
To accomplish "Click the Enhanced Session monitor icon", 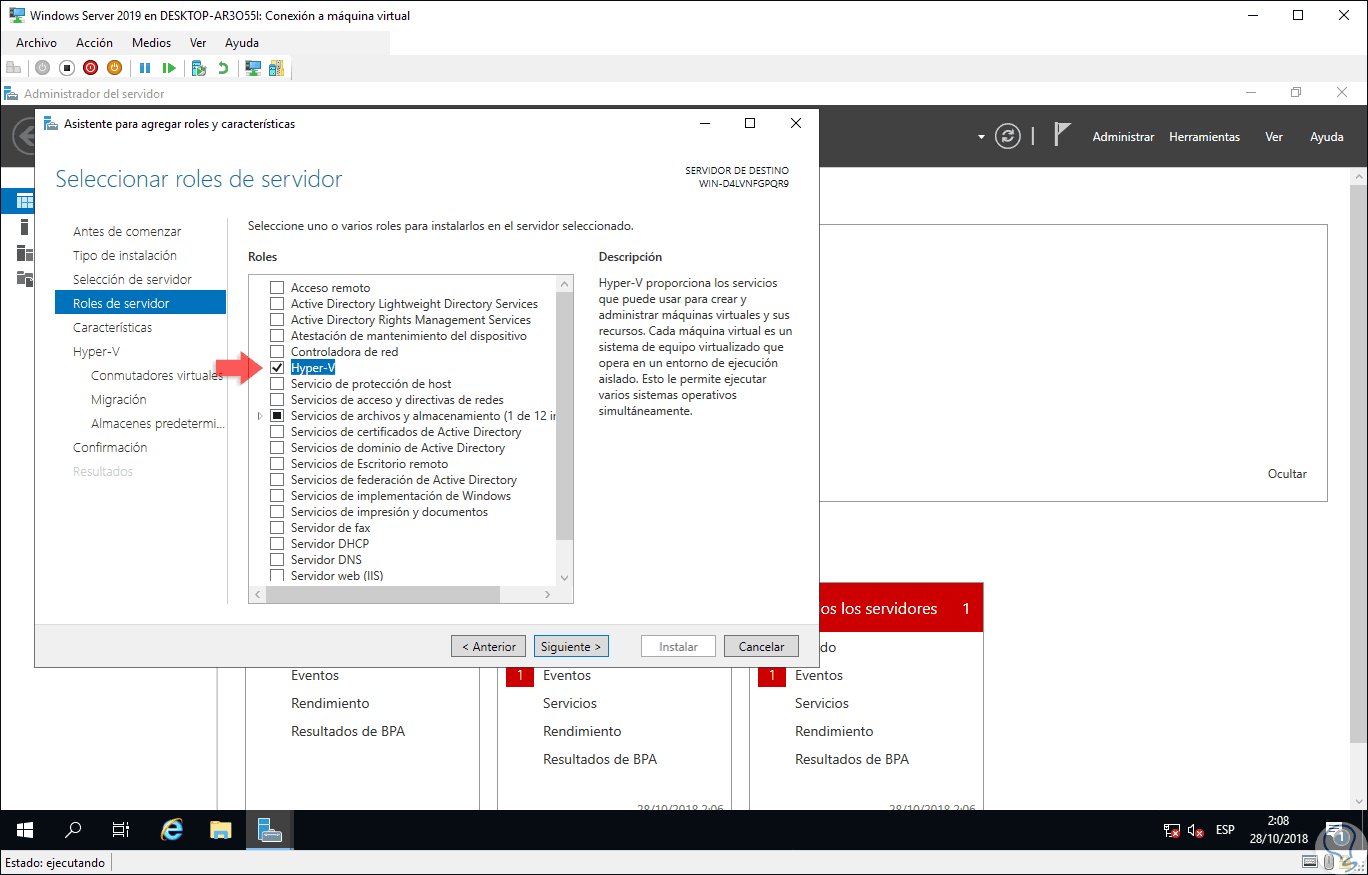I will click(253, 68).
